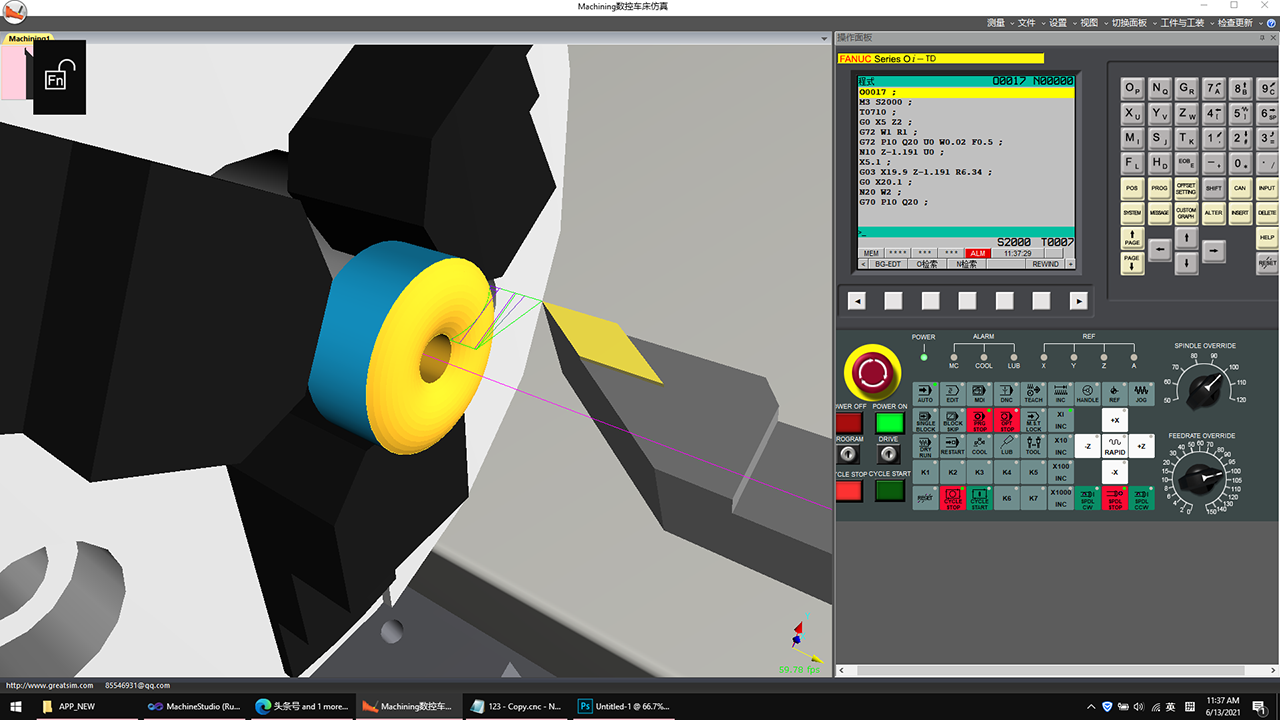Toggle the SINGLE BLOCK key
Screen dimensions: 1280x720
click(x=925, y=421)
